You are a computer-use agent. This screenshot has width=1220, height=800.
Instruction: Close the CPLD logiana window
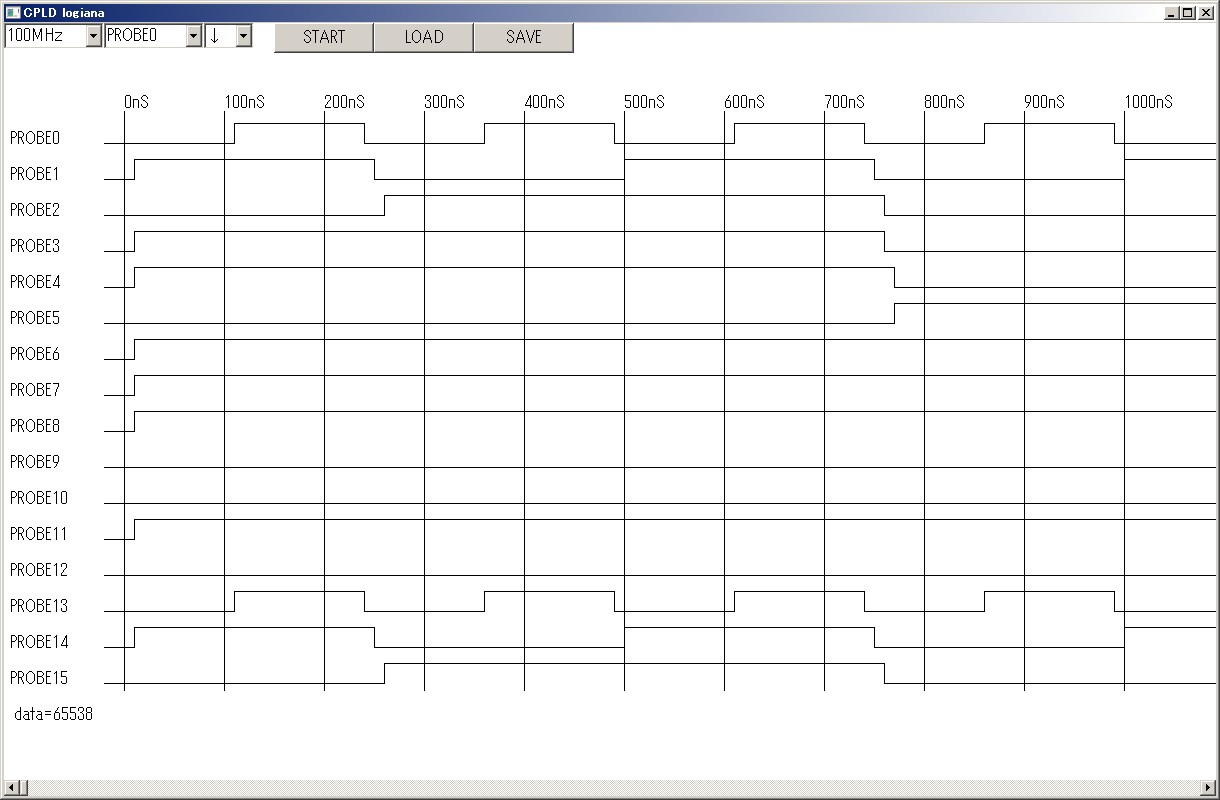click(1206, 13)
